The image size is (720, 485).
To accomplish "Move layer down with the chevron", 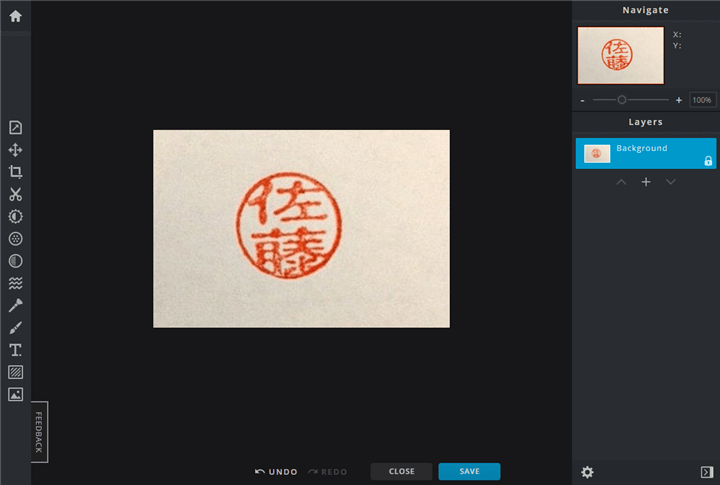I will click(670, 182).
